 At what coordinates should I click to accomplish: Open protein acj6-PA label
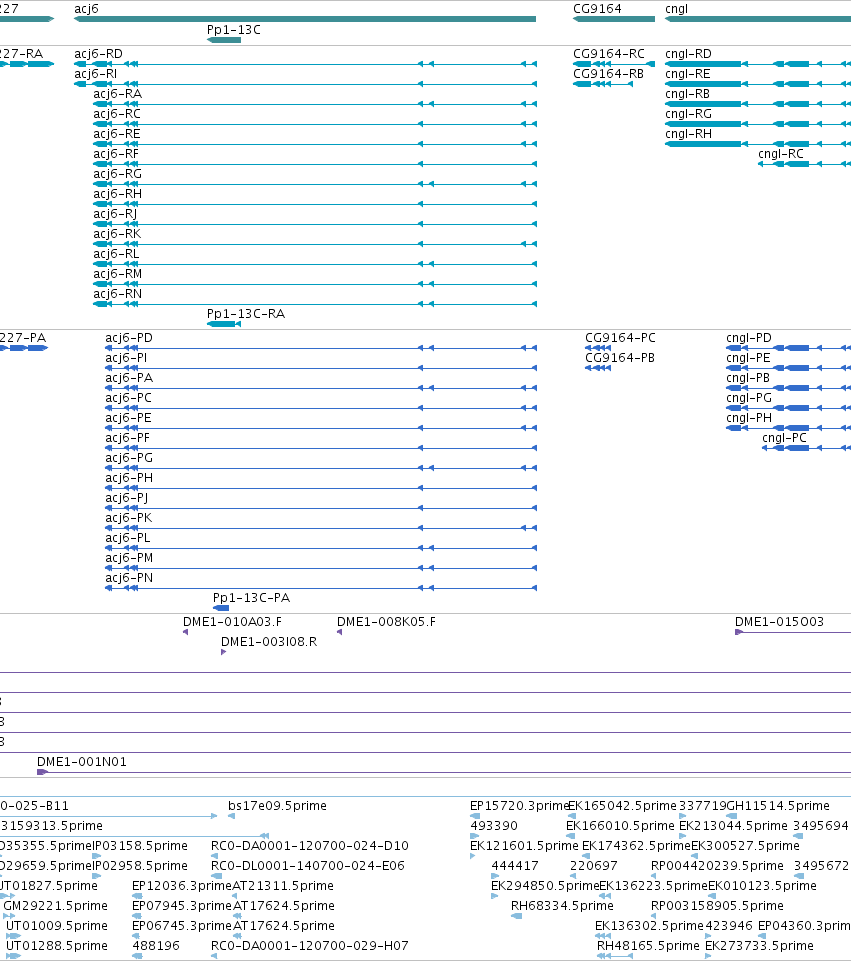coord(129,378)
